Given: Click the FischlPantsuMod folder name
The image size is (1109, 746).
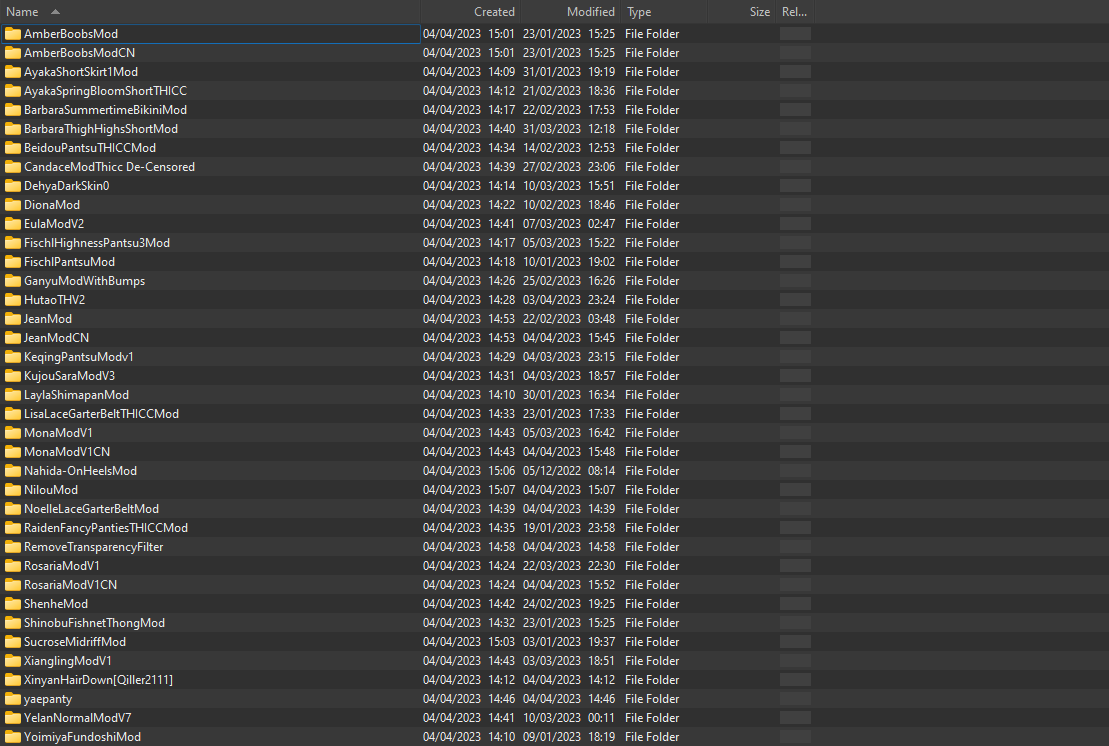Looking at the screenshot, I should tap(69, 262).
